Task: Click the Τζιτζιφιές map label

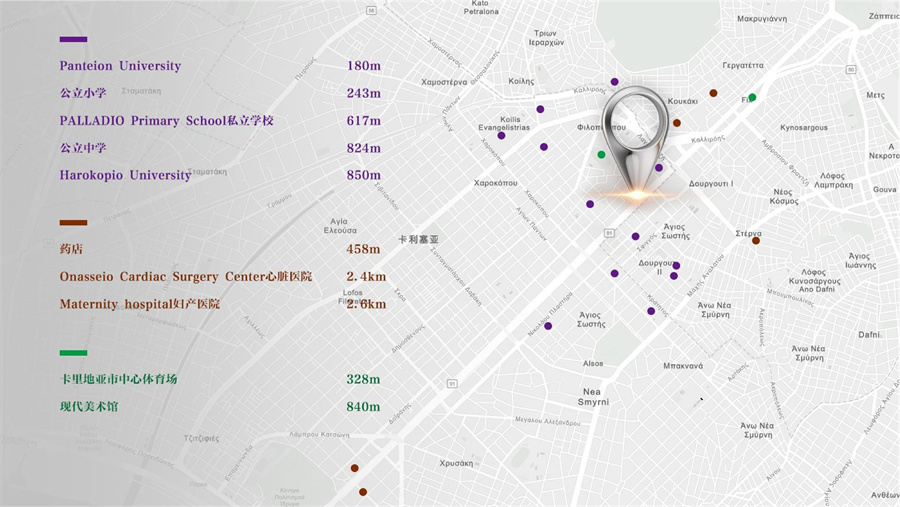Action: (x=201, y=439)
